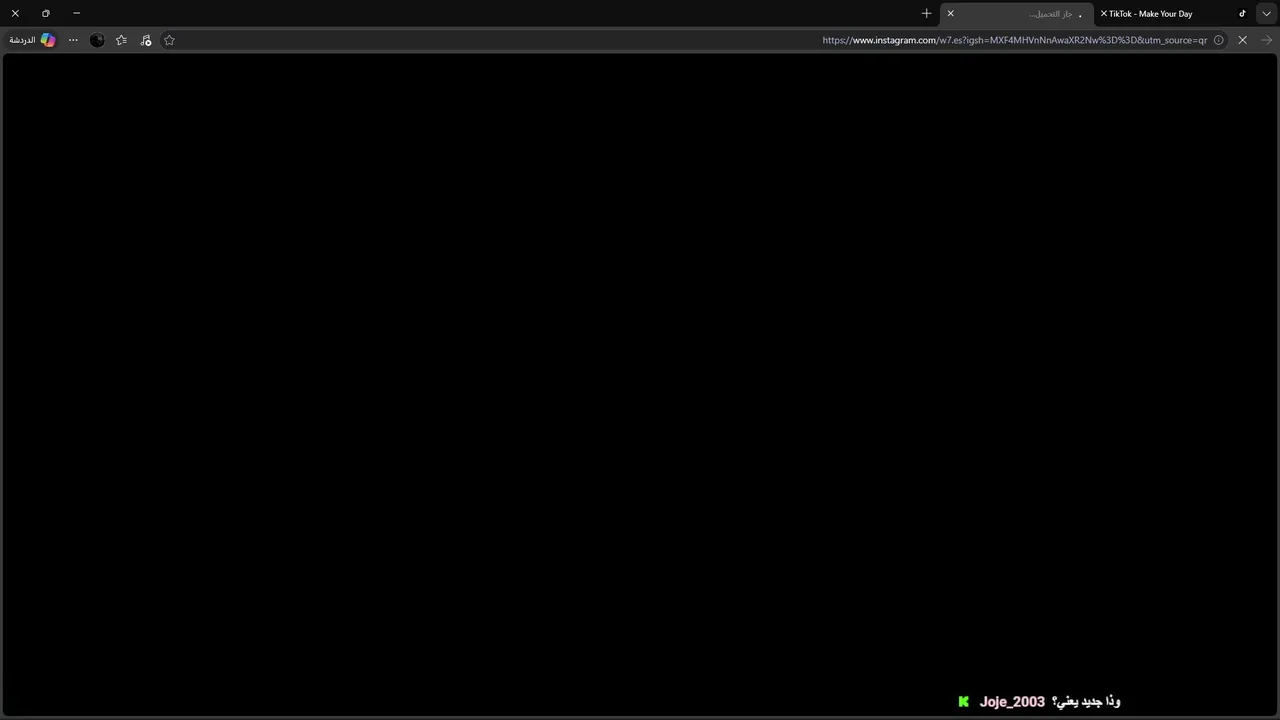Viewport: 1280px width, 720px height.
Task: Open the round profile avatar
Action: click(97, 40)
